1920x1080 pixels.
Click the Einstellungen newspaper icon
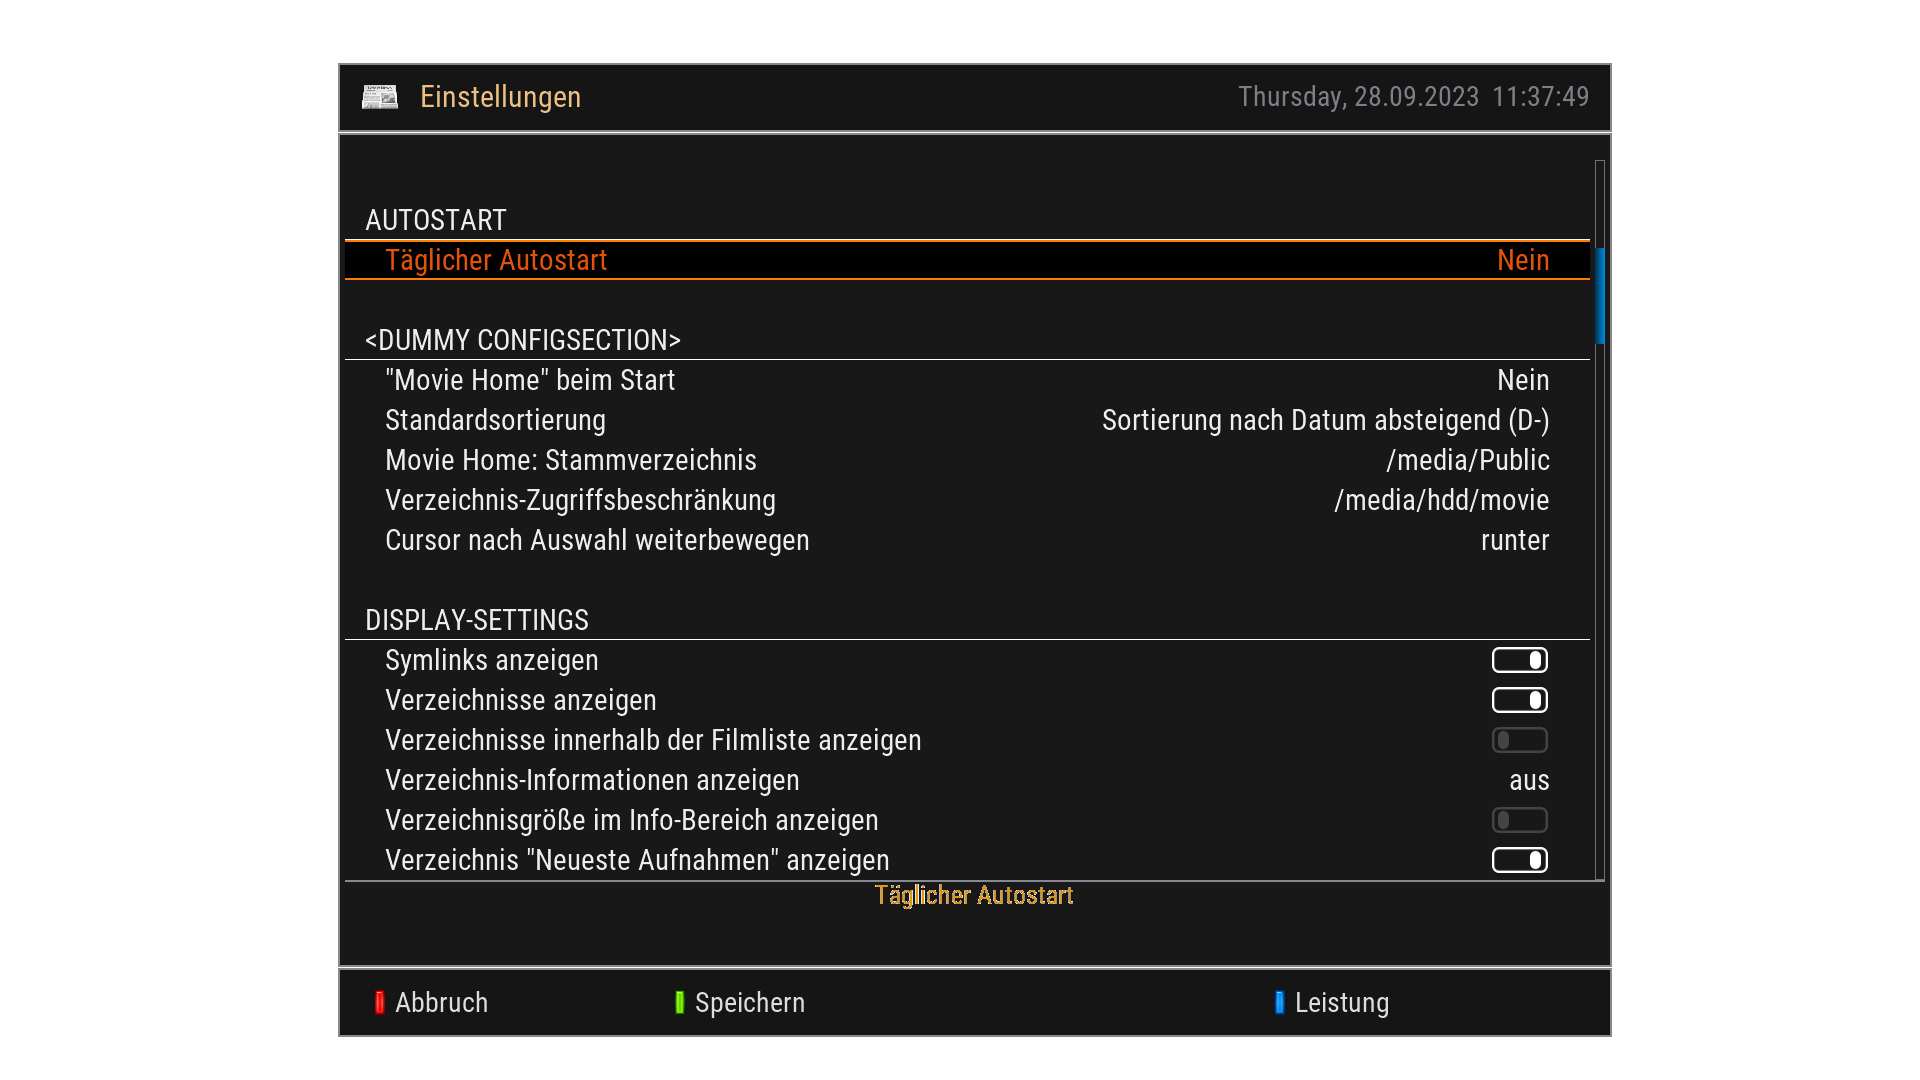pyautogui.click(x=380, y=97)
